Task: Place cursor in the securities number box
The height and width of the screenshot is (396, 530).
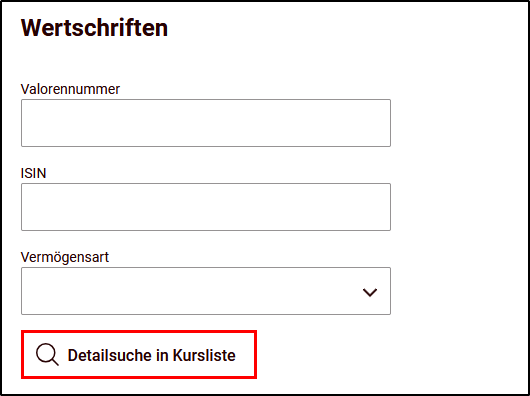Action: pos(206,123)
